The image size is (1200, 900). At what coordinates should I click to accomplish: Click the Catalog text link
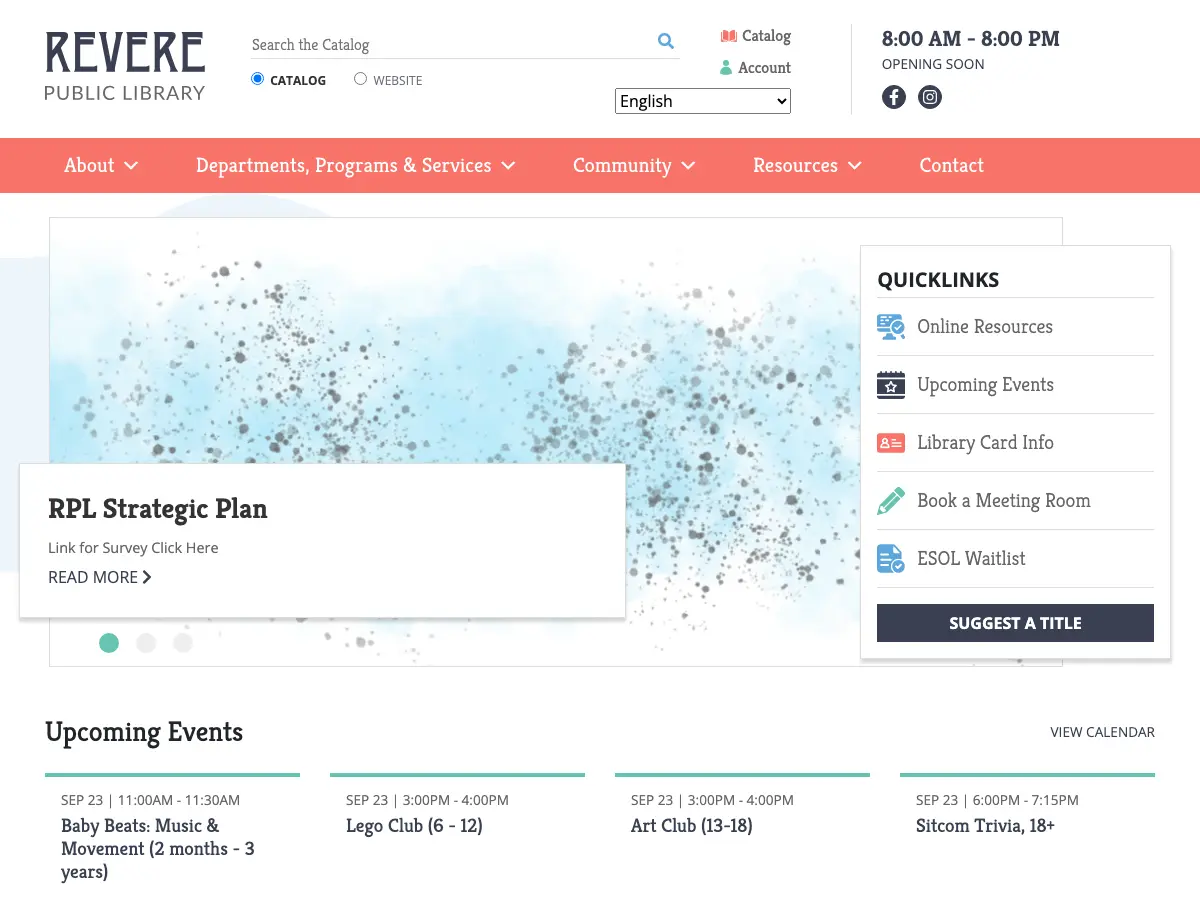(766, 36)
